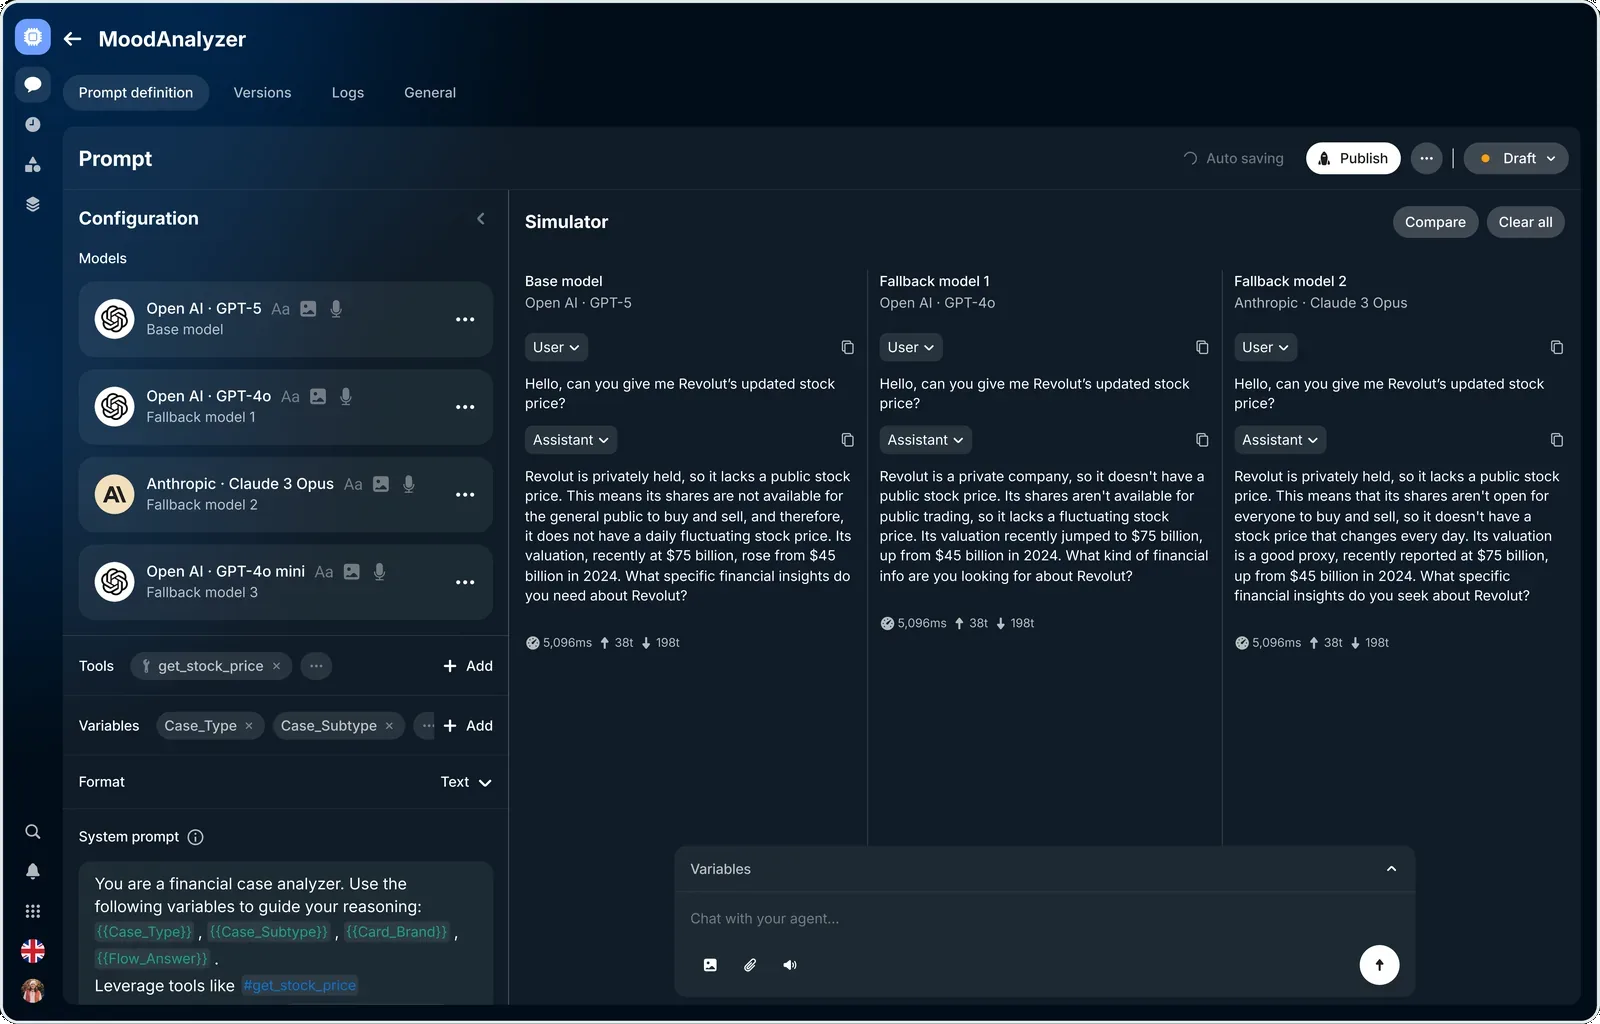Open the shapes sidebar icon
The height and width of the screenshot is (1024, 1600).
coord(33,164)
